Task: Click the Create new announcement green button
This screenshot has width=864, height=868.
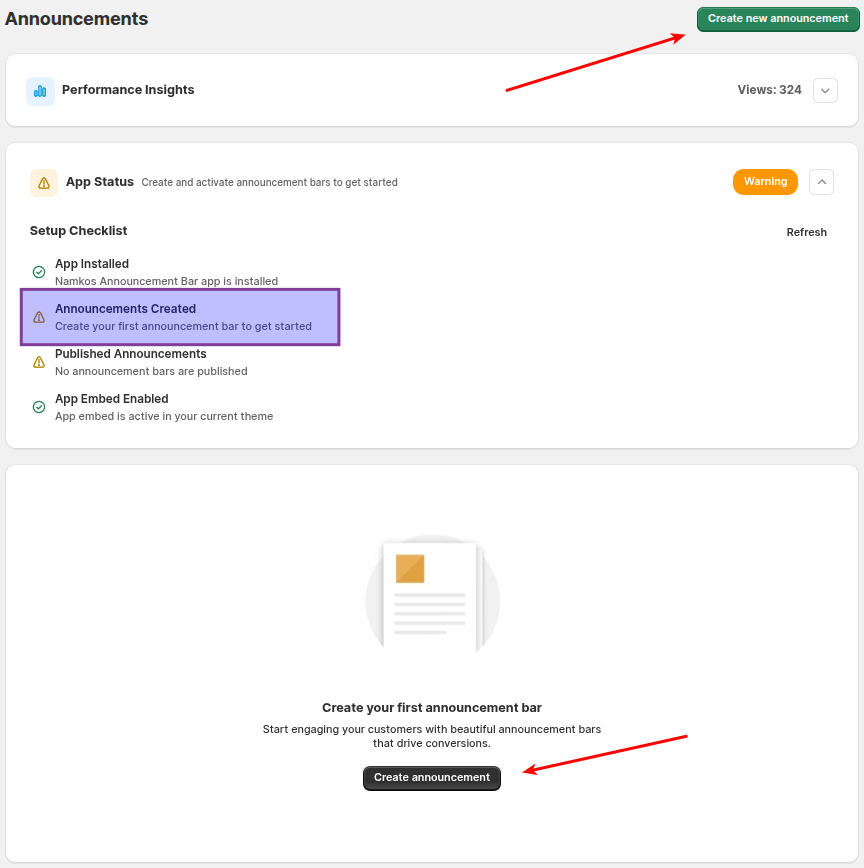Action: click(778, 19)
